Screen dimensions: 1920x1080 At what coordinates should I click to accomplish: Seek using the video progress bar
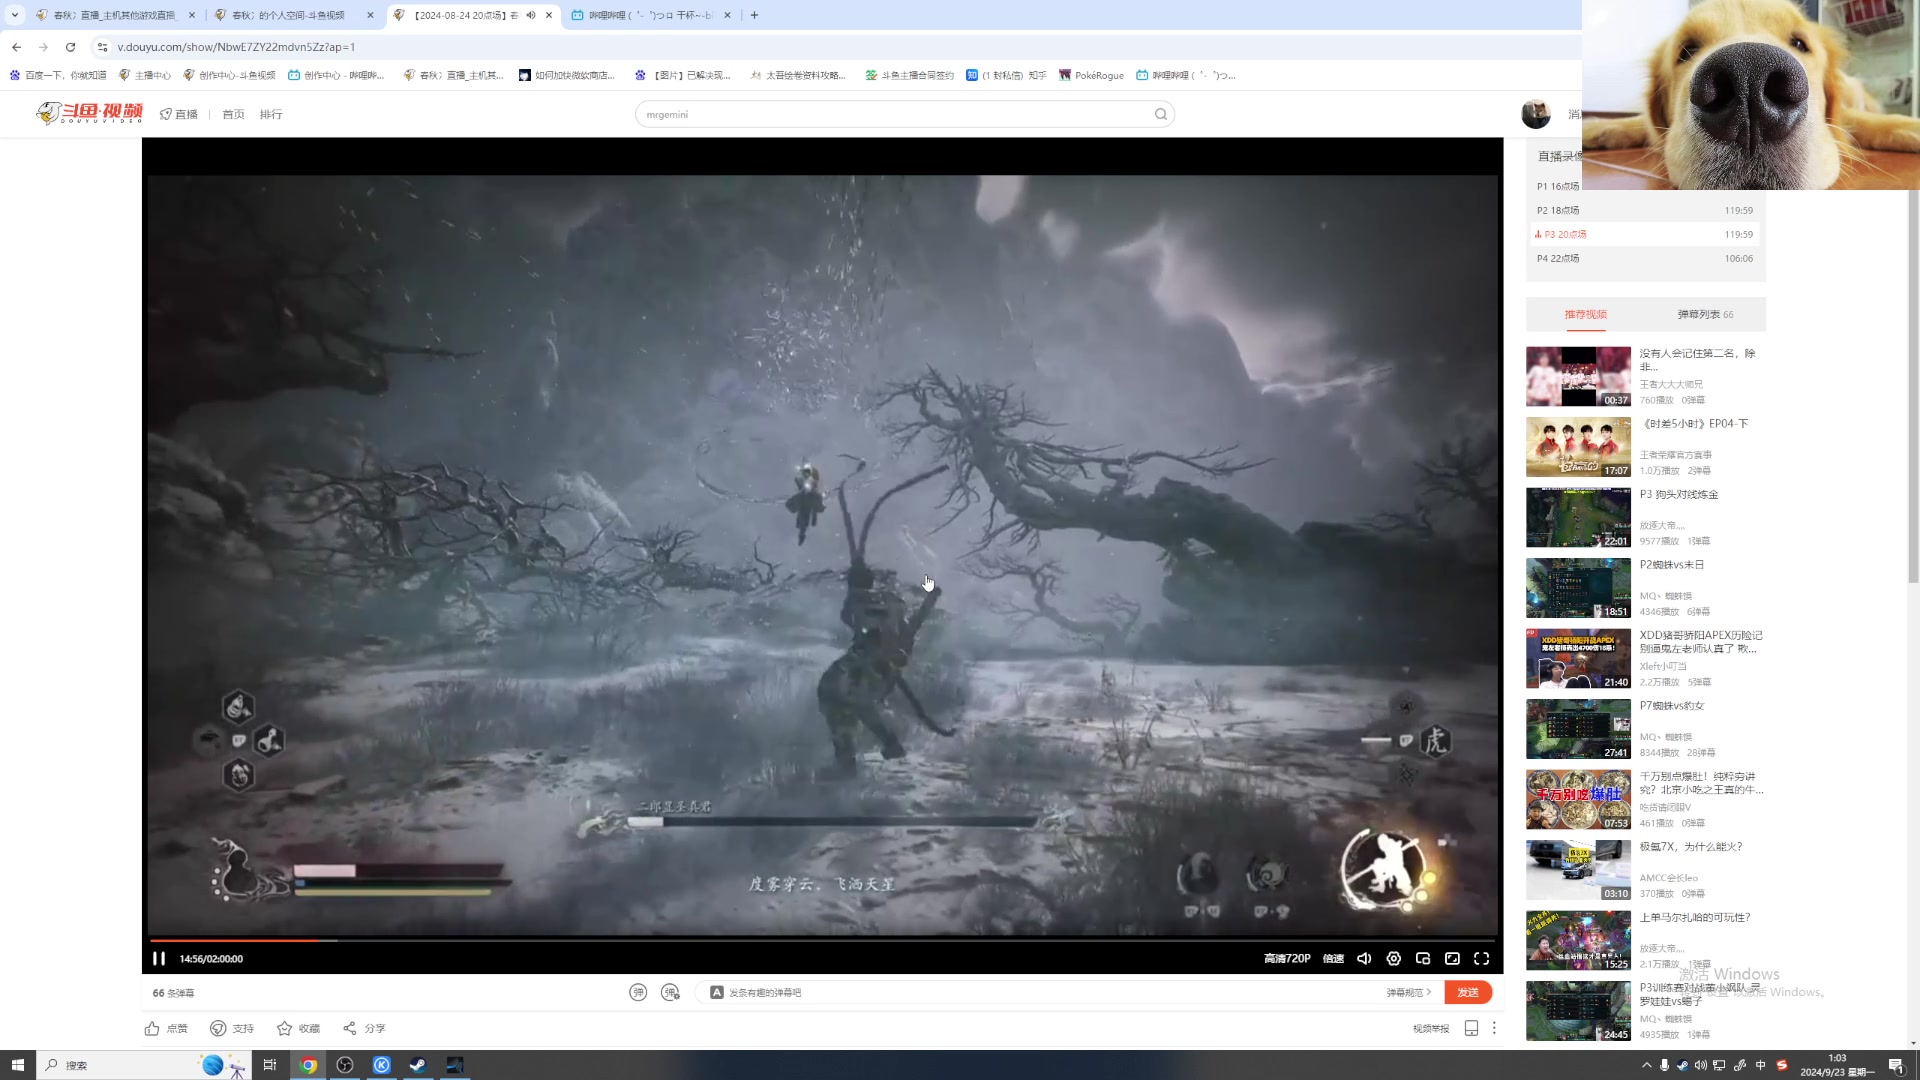coord(822,940)
